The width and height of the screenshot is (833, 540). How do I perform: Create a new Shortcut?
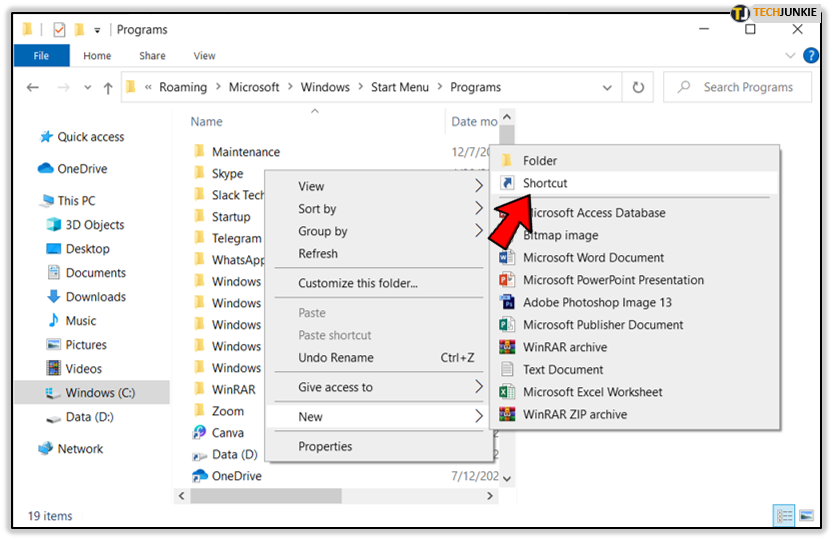(635, 183)
